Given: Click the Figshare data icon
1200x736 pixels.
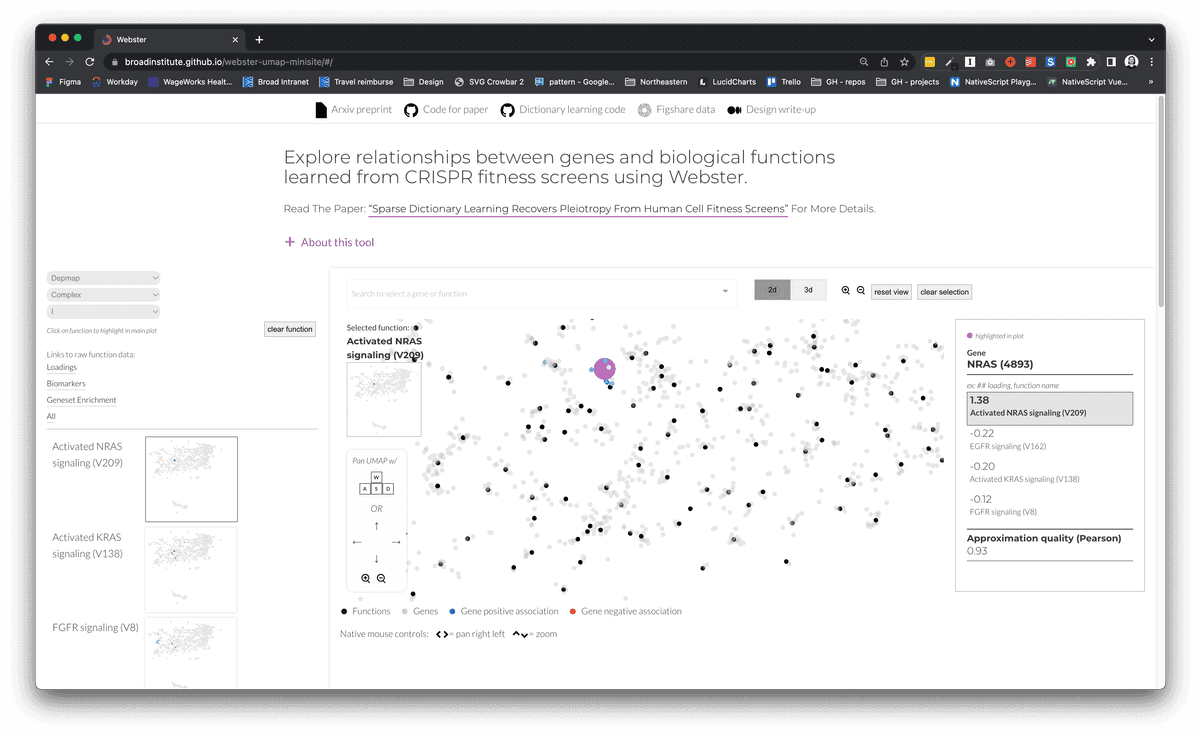Looking at the screenshot, I should [644, 109].
